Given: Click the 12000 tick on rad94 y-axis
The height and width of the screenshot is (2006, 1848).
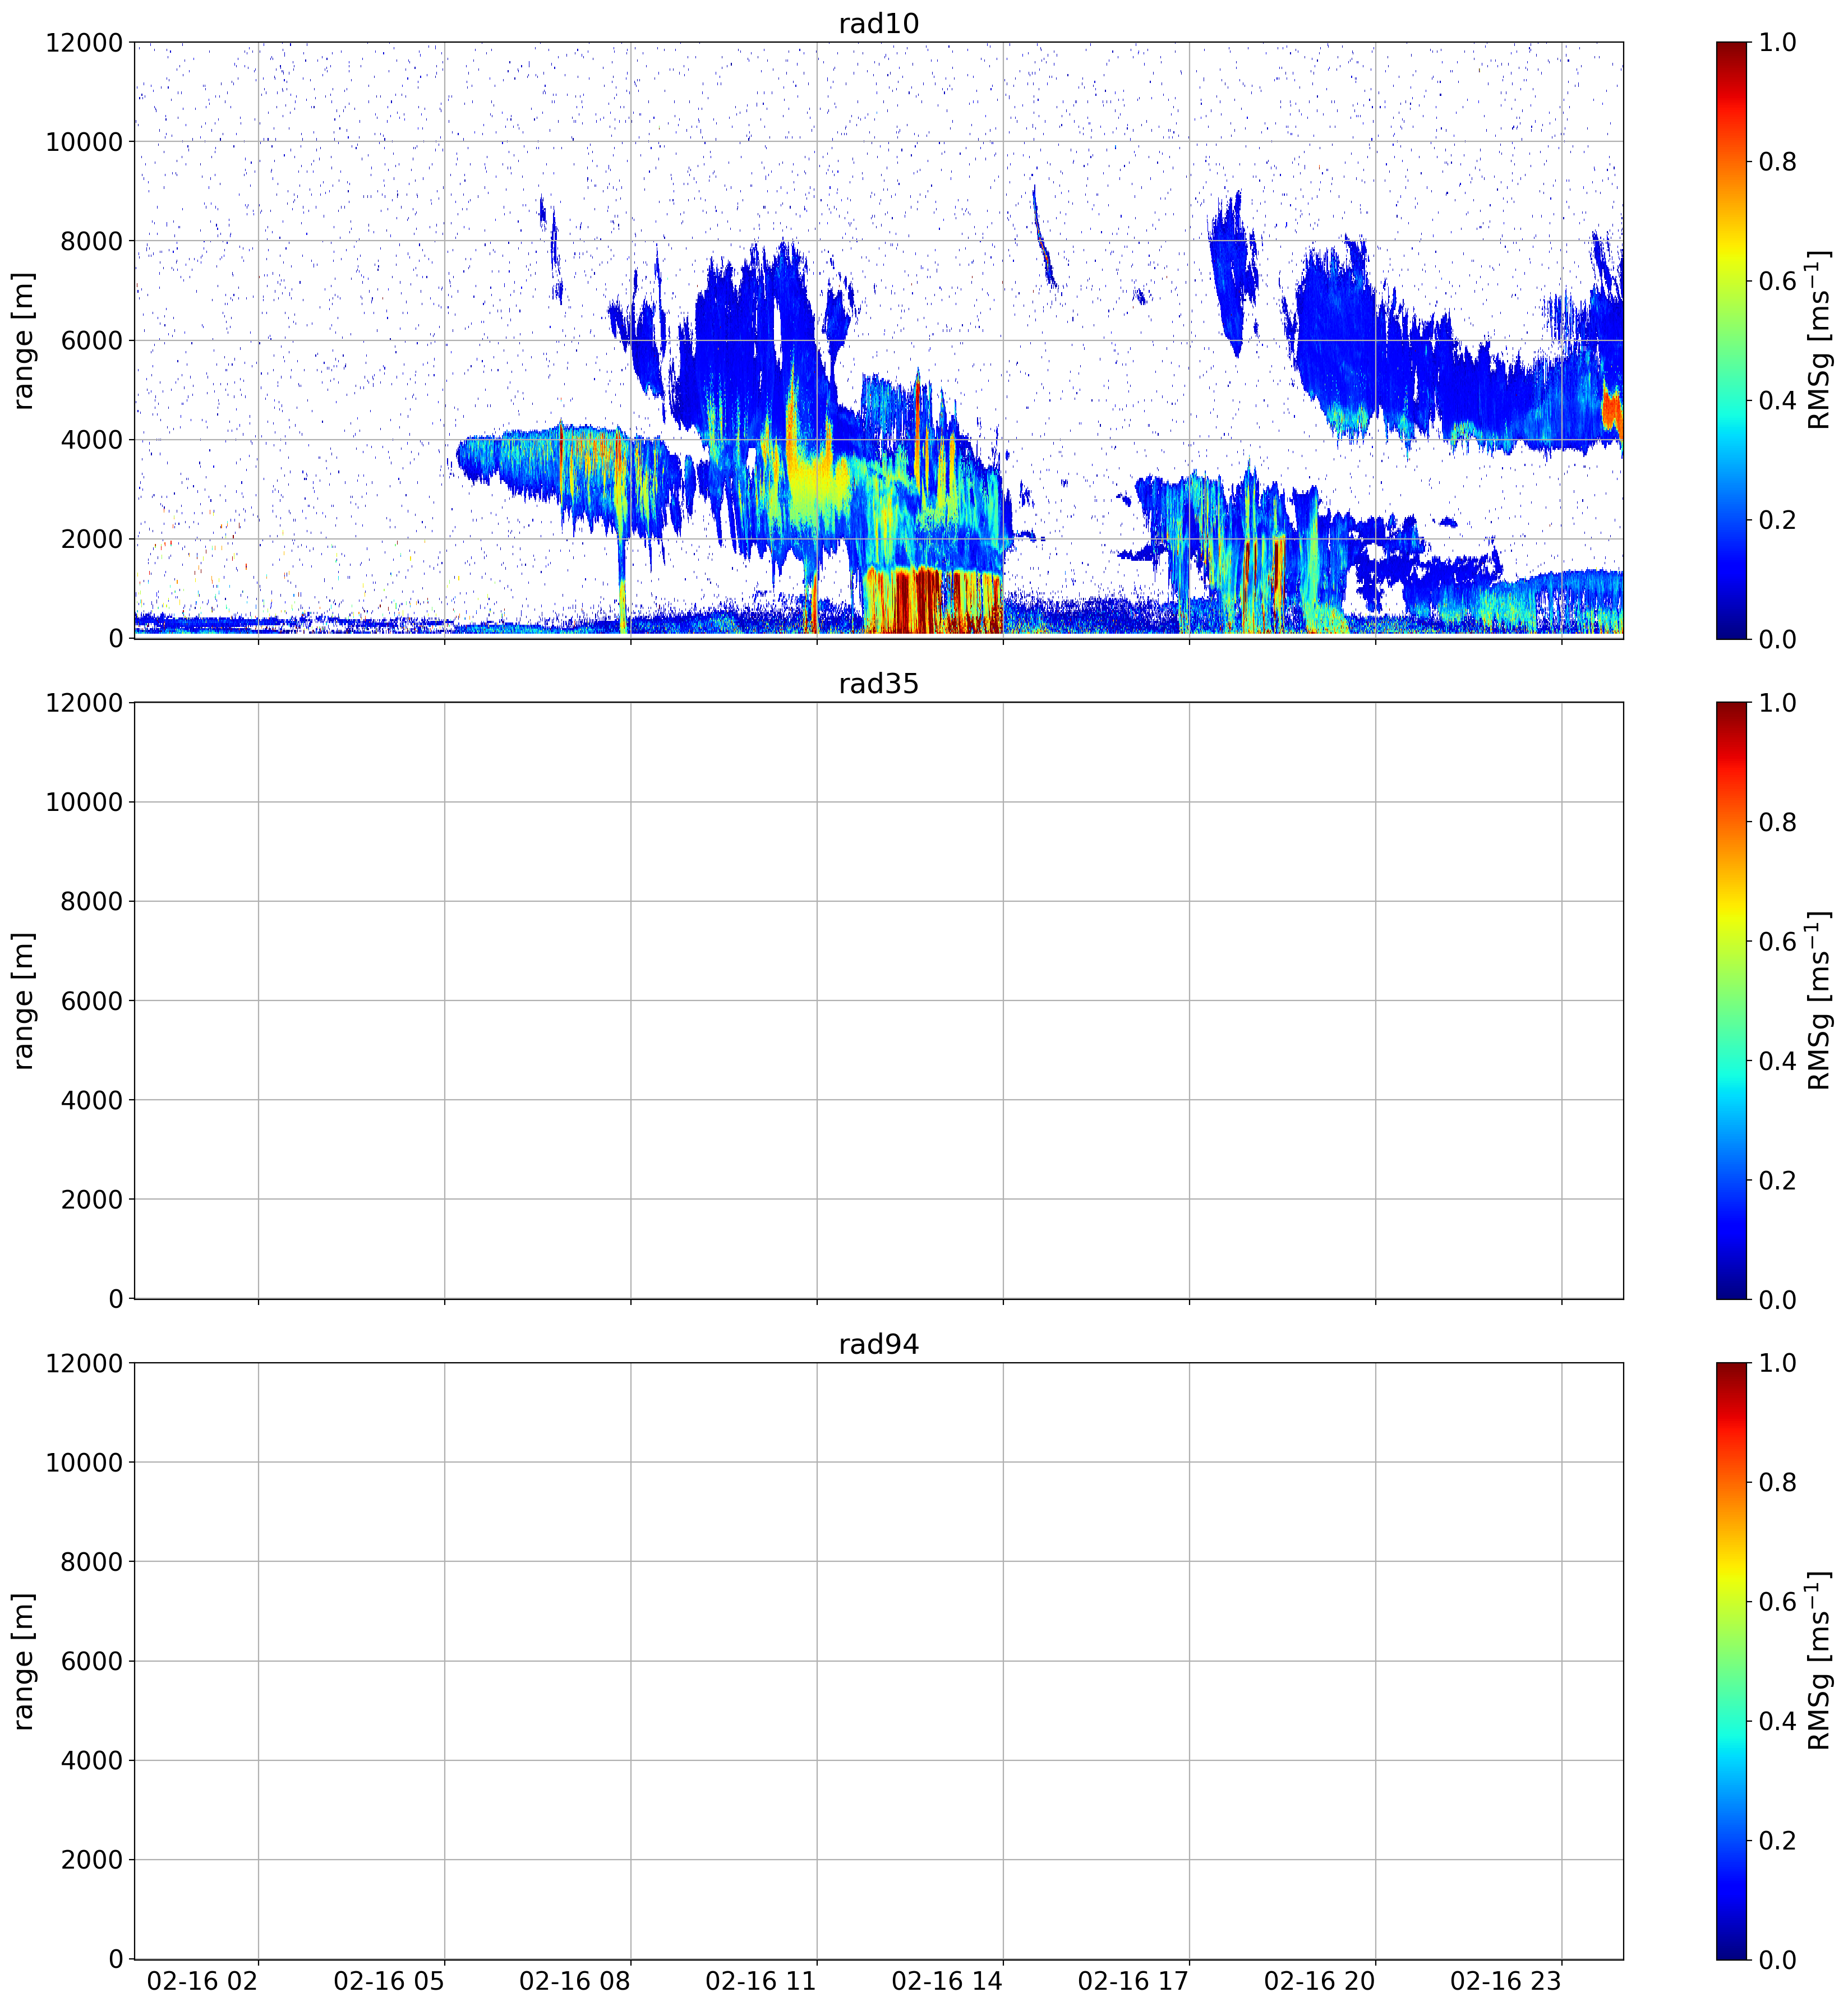Looking at the screenshot, I should (x=84, y=1364).
